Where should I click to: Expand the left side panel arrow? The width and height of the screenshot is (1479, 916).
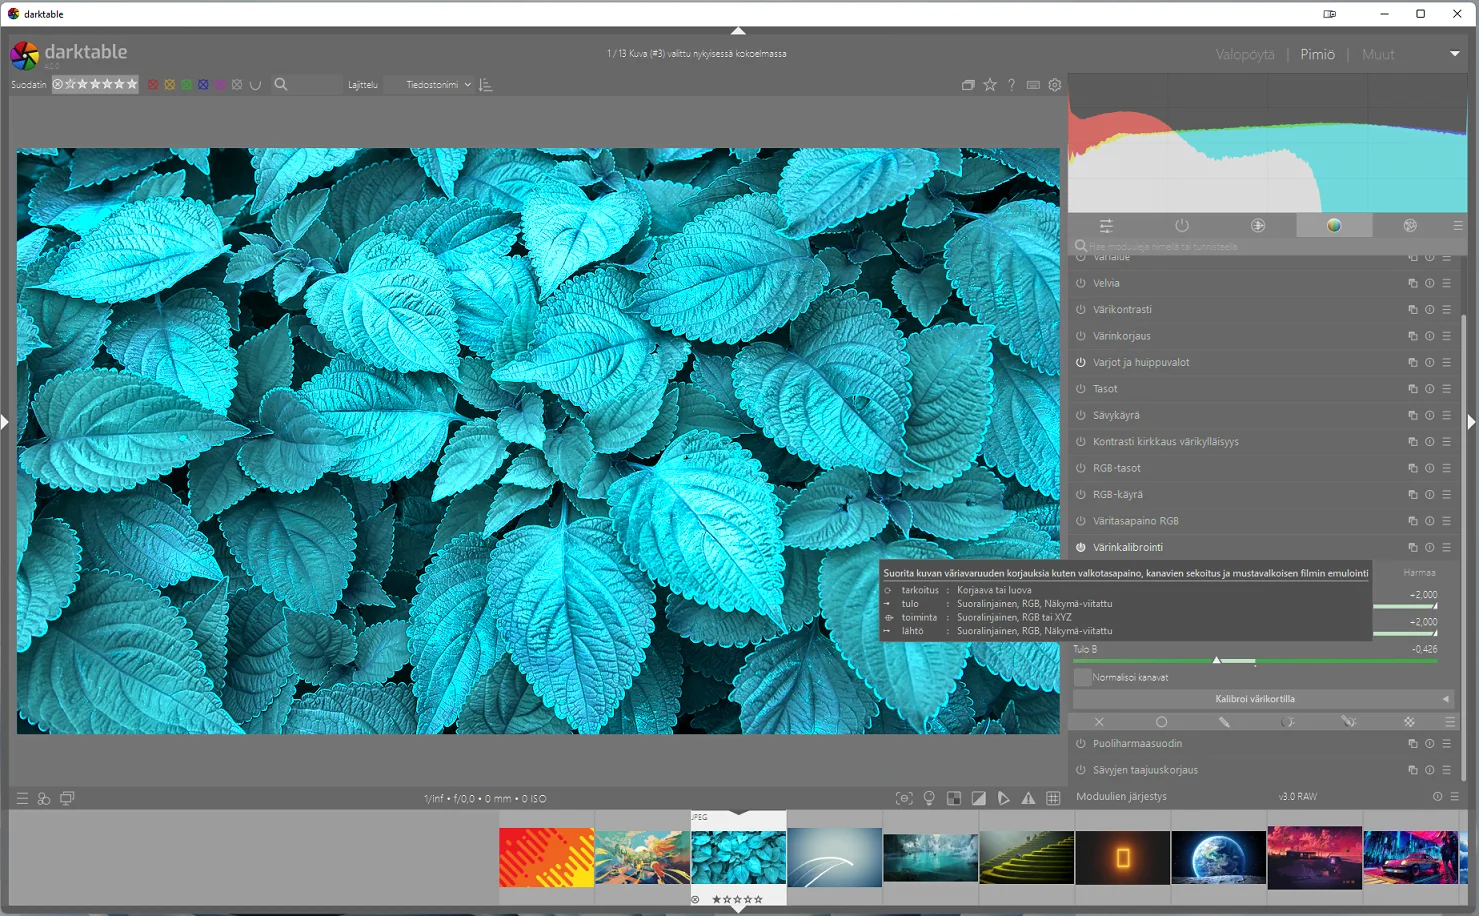tap(5, 422)
